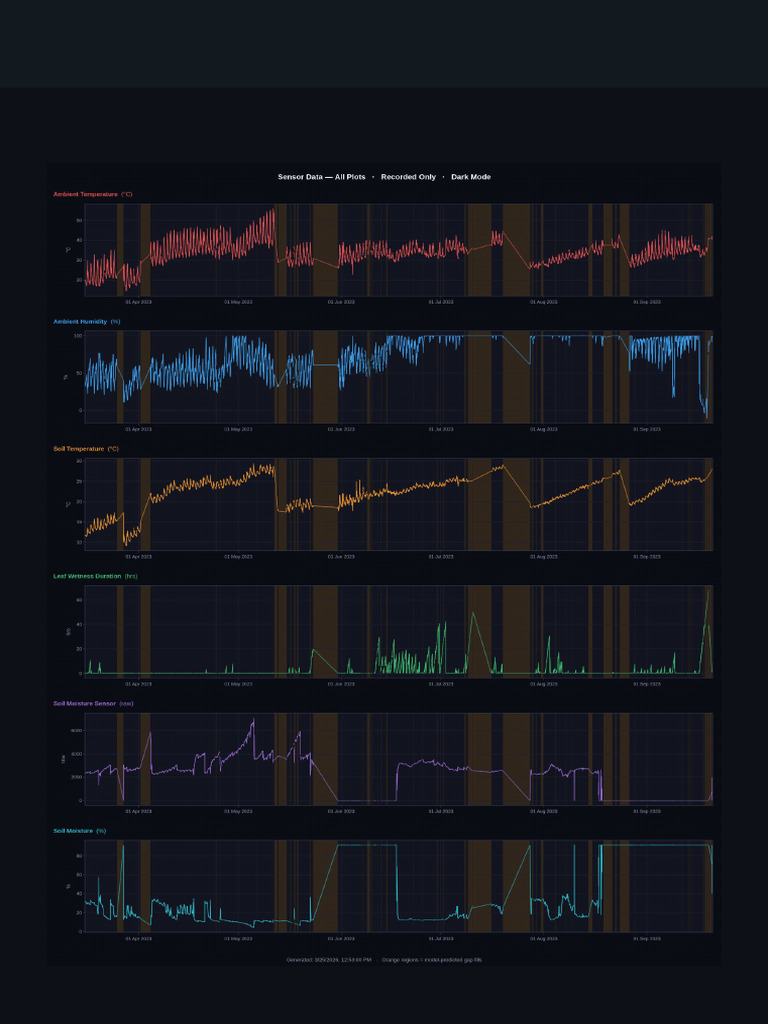Image resolution: width=768 pixels, height=1024 pixels.
Task: Click '01 Sep 2023' under the Ambient Temperature plot
Action: pos(647,302)
